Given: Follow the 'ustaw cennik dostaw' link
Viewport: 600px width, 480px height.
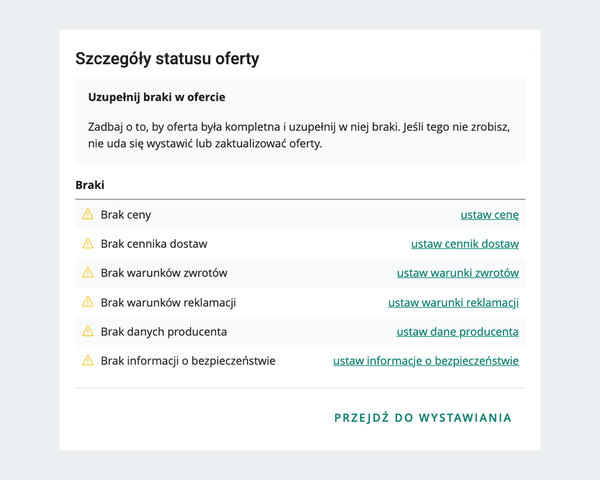Looking at the screenshot, I should pos(464,243).
